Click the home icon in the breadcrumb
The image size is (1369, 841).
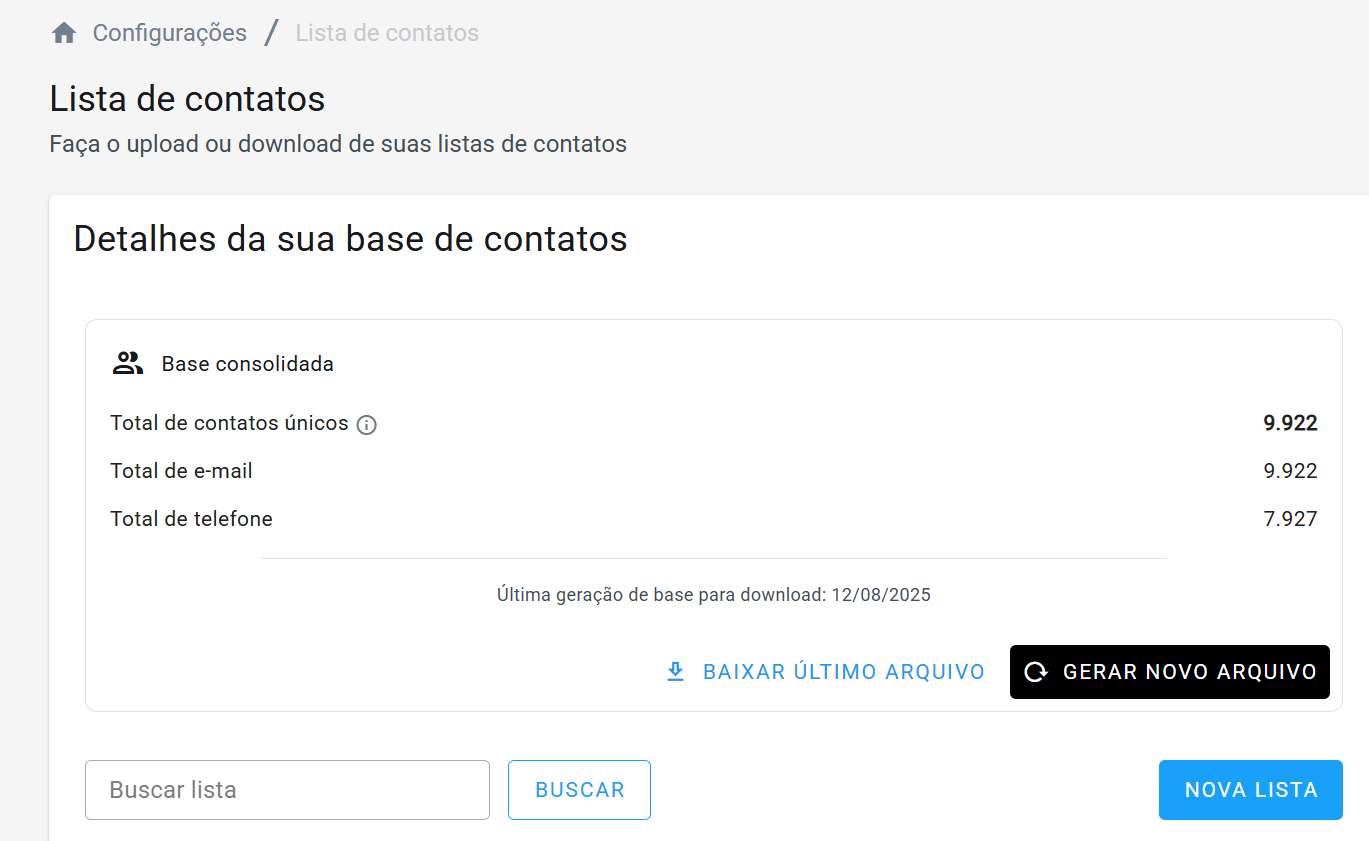(x=64, y=33)
